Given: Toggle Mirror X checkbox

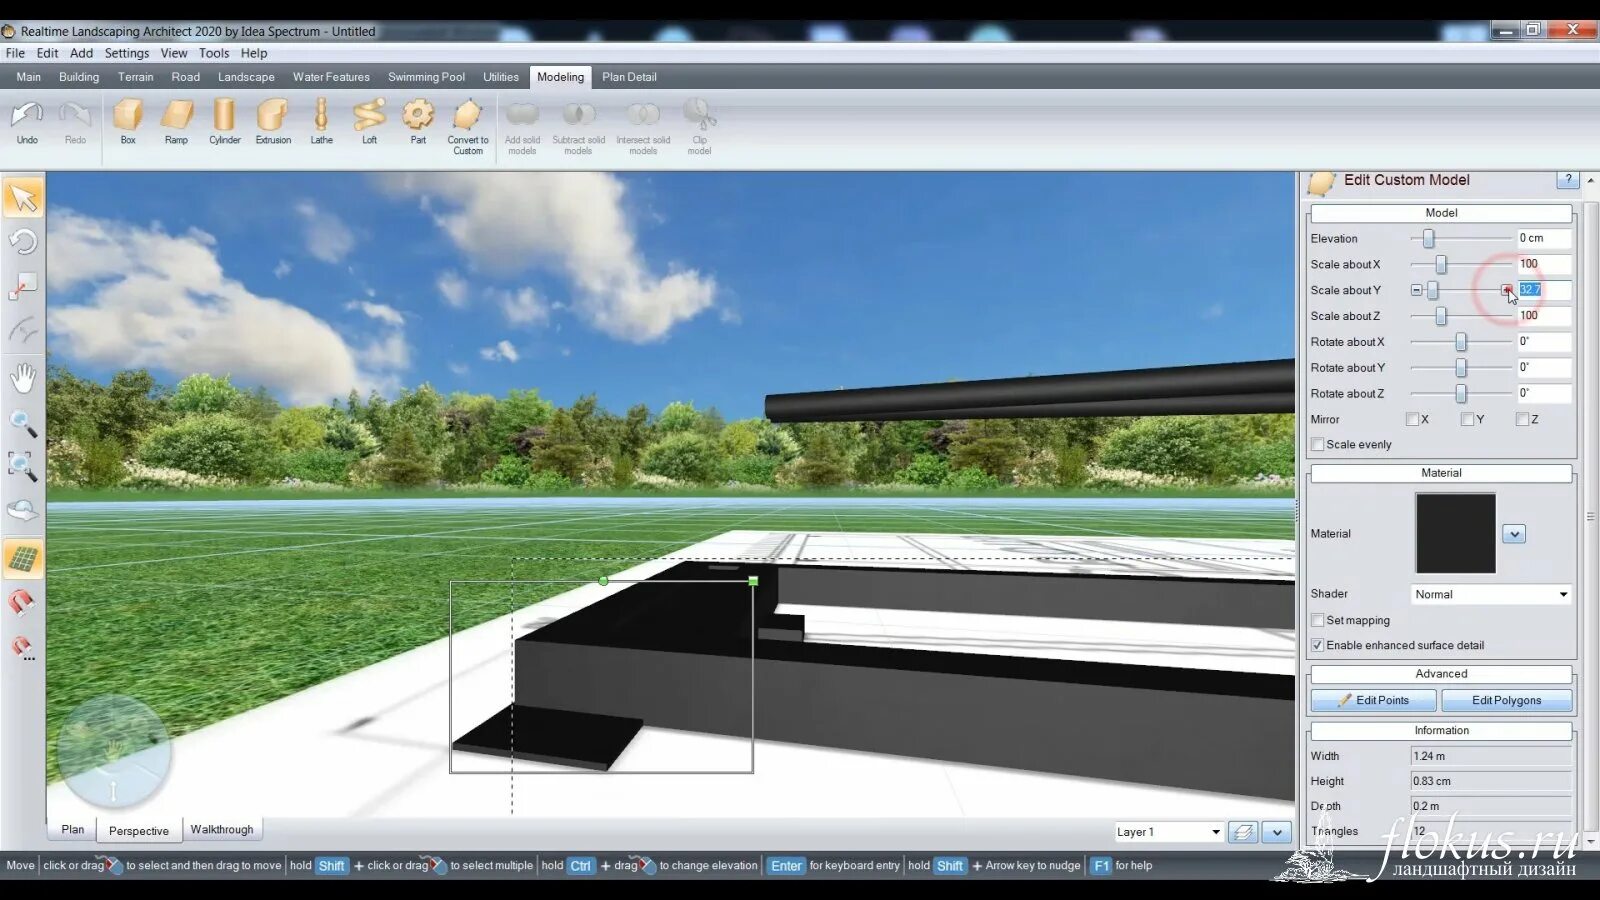Looking at the screenshot, I should pyautogui.click(x=1412, y=419).
